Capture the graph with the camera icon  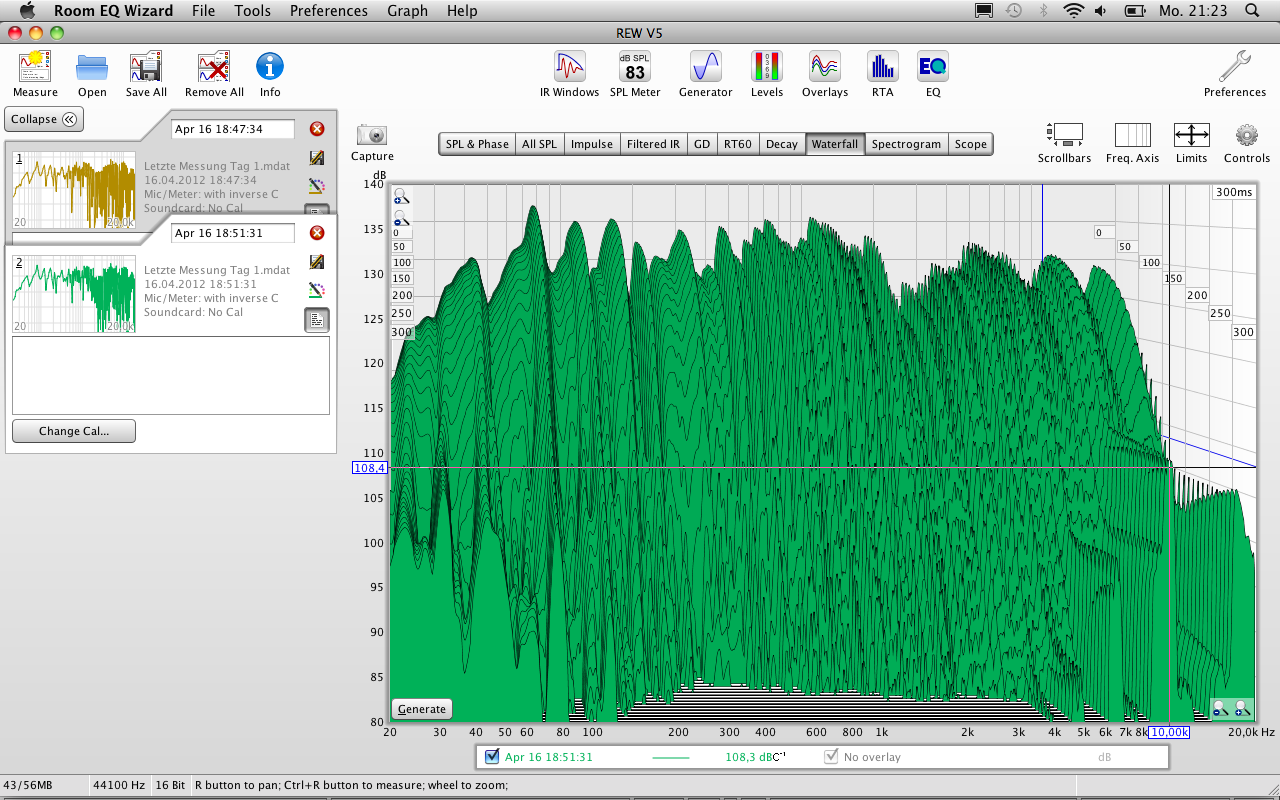372,134
